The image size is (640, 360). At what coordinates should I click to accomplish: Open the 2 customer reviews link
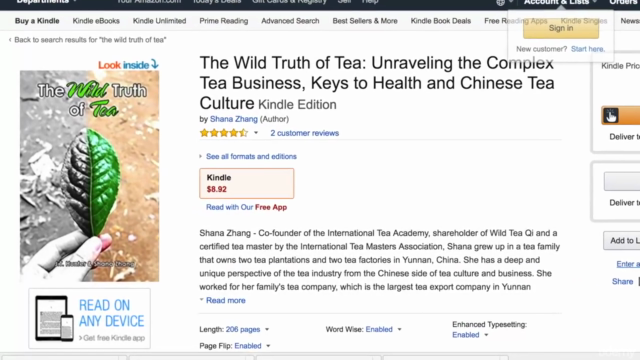(x=304, y=133)
